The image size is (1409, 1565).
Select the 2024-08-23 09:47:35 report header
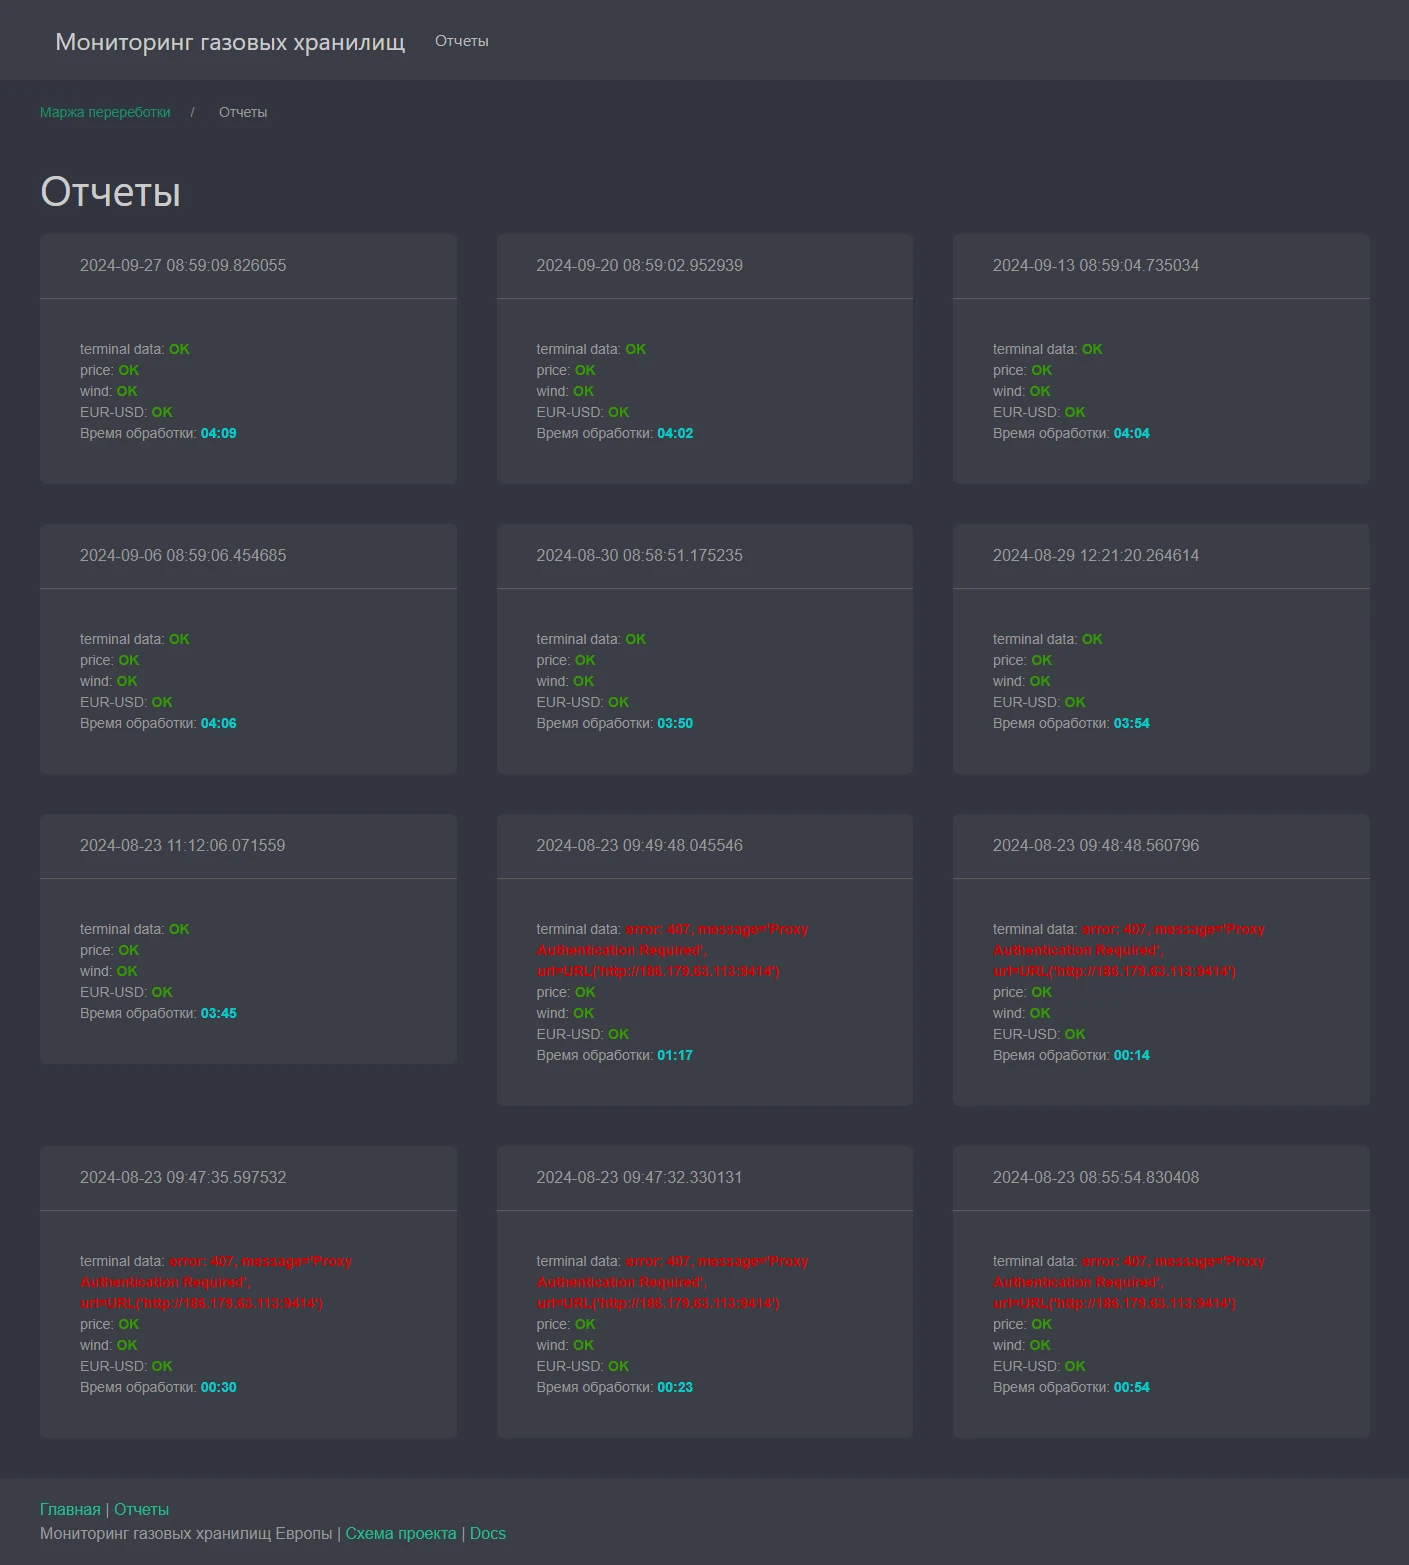(183, 1178)
